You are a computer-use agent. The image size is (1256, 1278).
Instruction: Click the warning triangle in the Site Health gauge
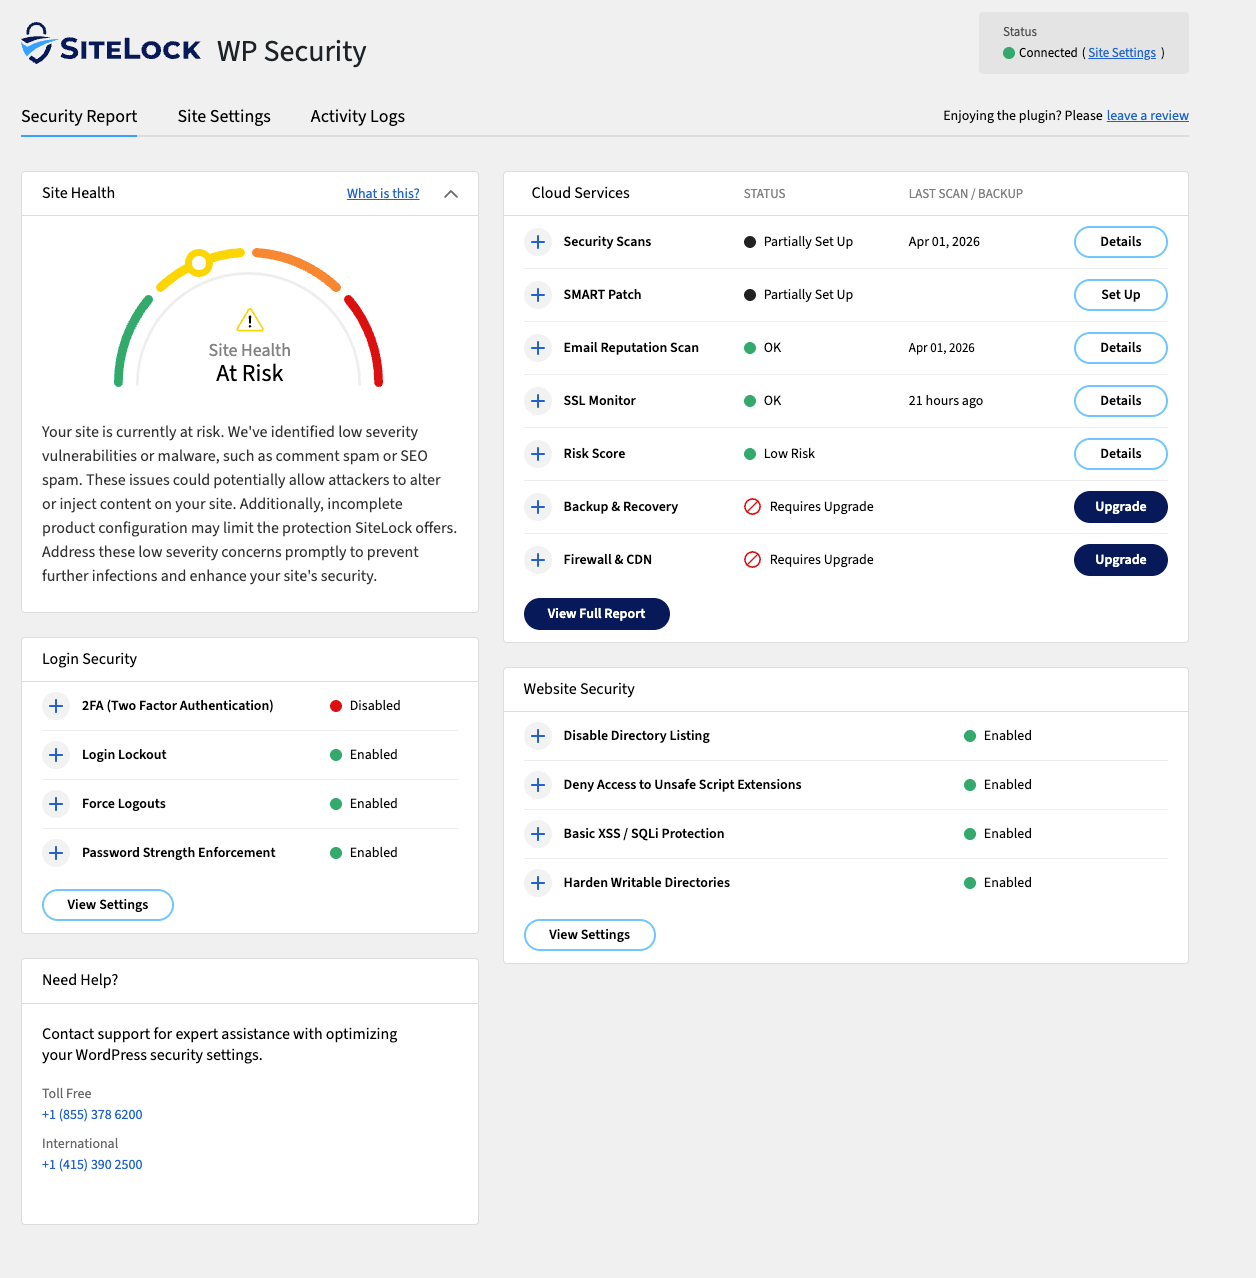click(x=249, y=320)
